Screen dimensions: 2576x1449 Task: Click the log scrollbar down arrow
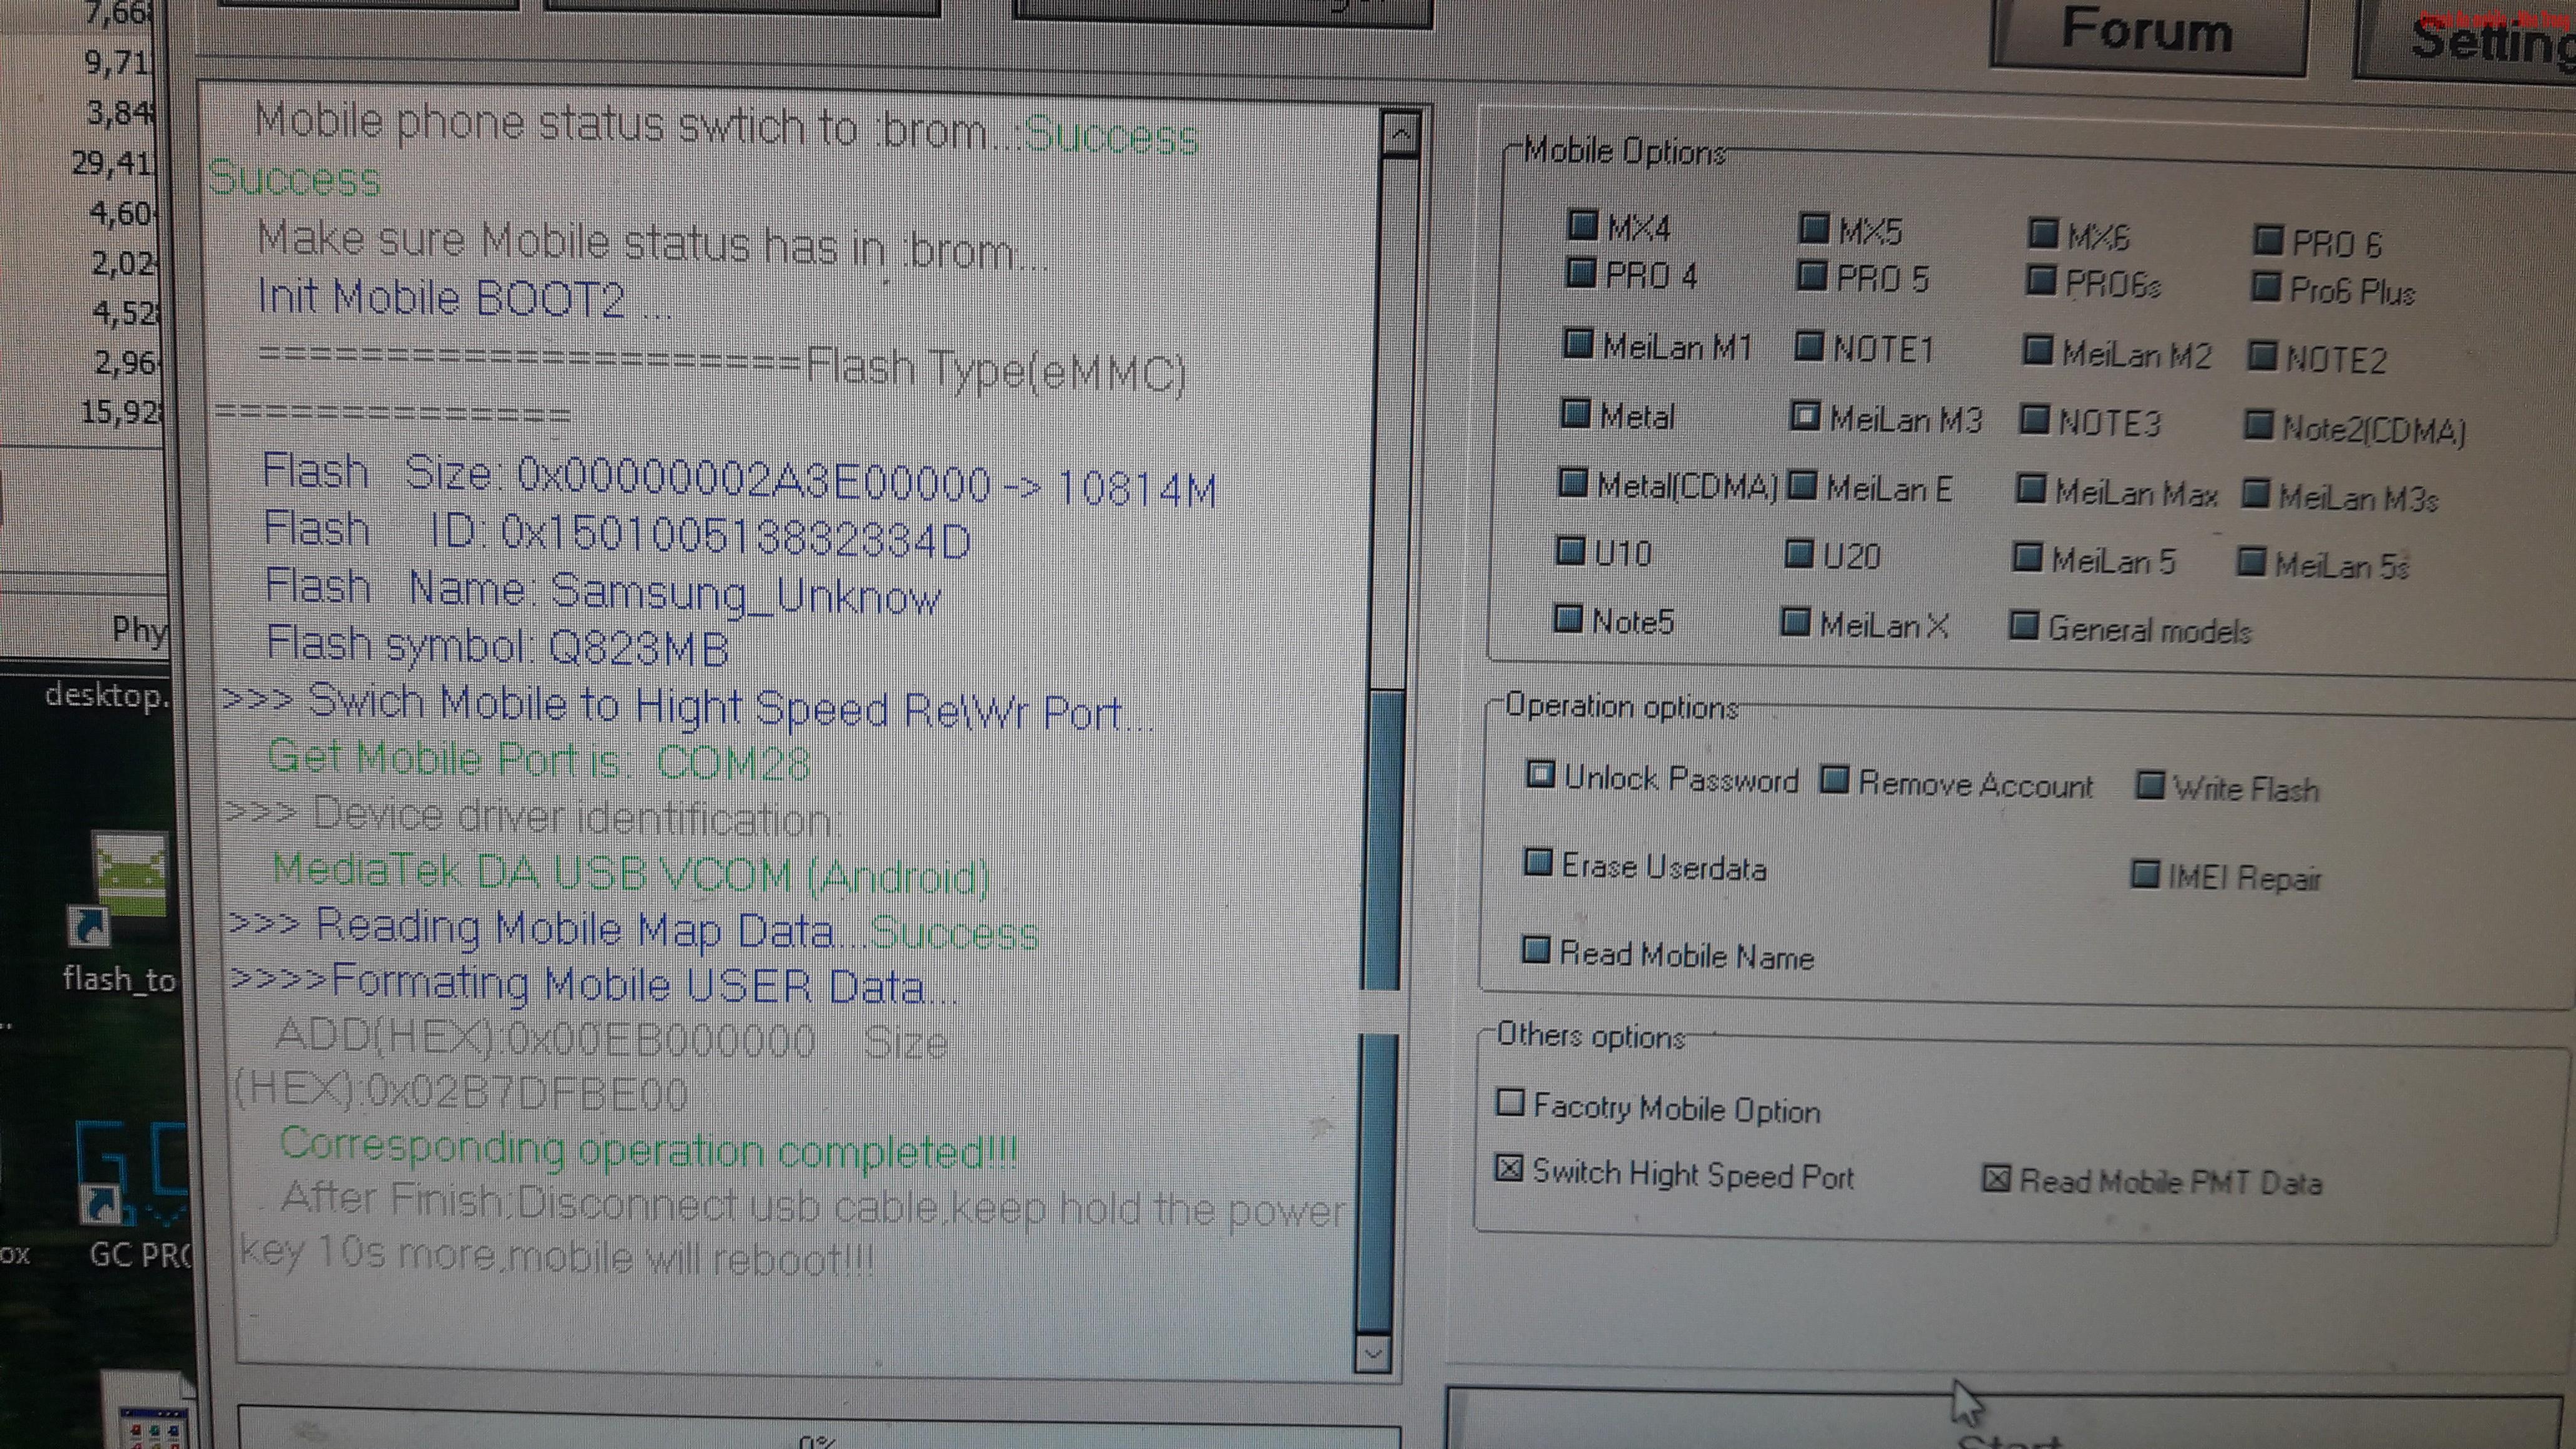click(x=1372, y=1354)
